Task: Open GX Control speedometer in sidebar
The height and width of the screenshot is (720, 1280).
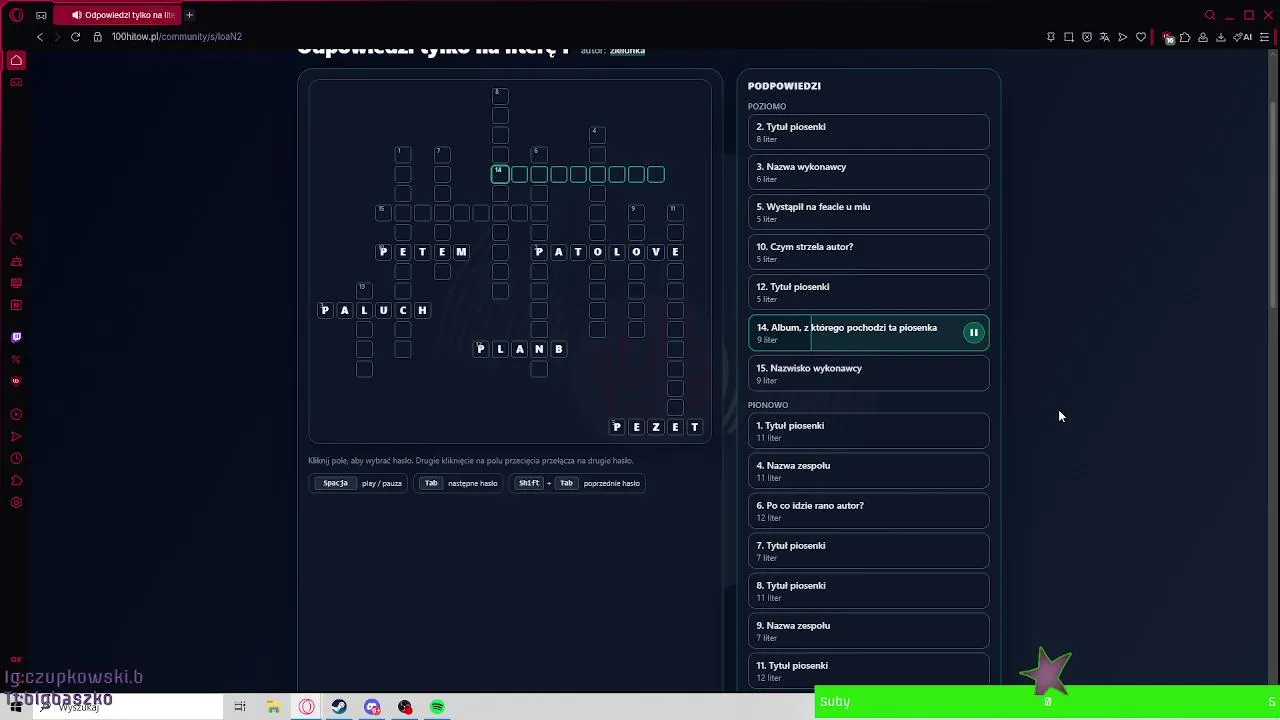Action: click(16, 239)
